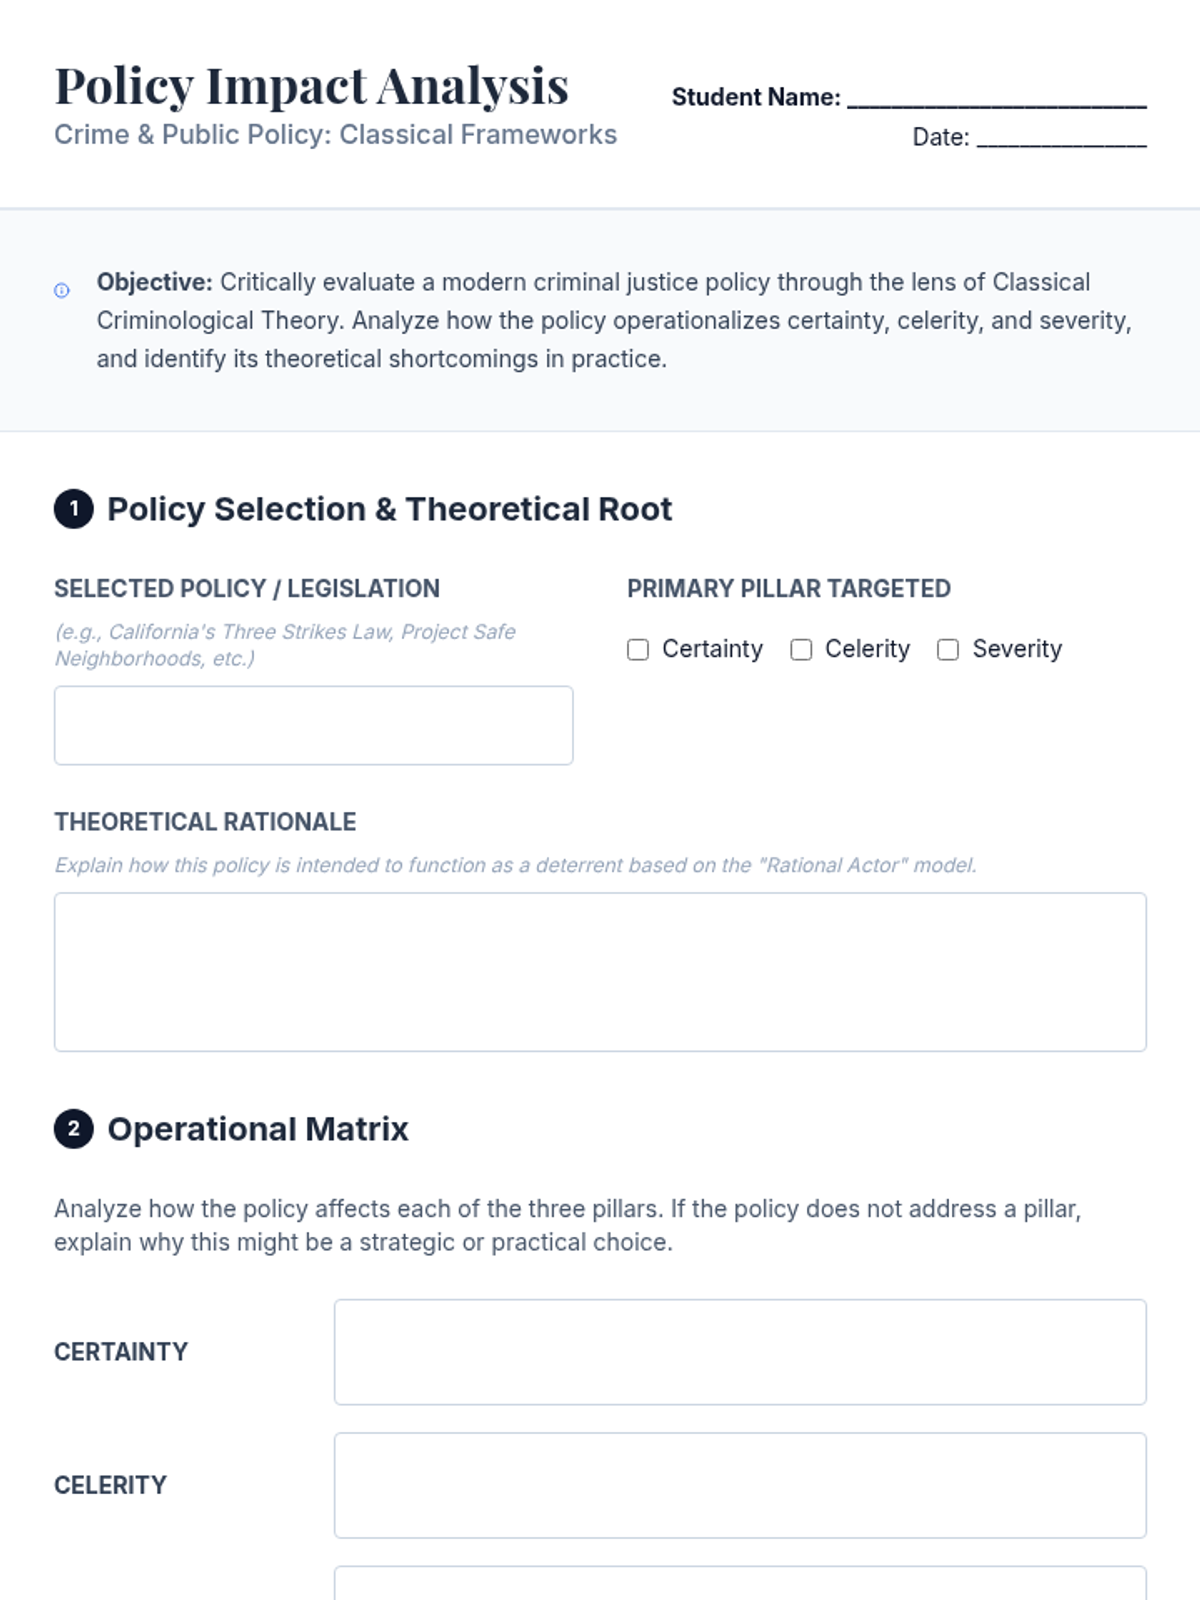Click inside the Theoretical Rationale text area
This screenshot has height=1600, width=1200.
(600, 971)
